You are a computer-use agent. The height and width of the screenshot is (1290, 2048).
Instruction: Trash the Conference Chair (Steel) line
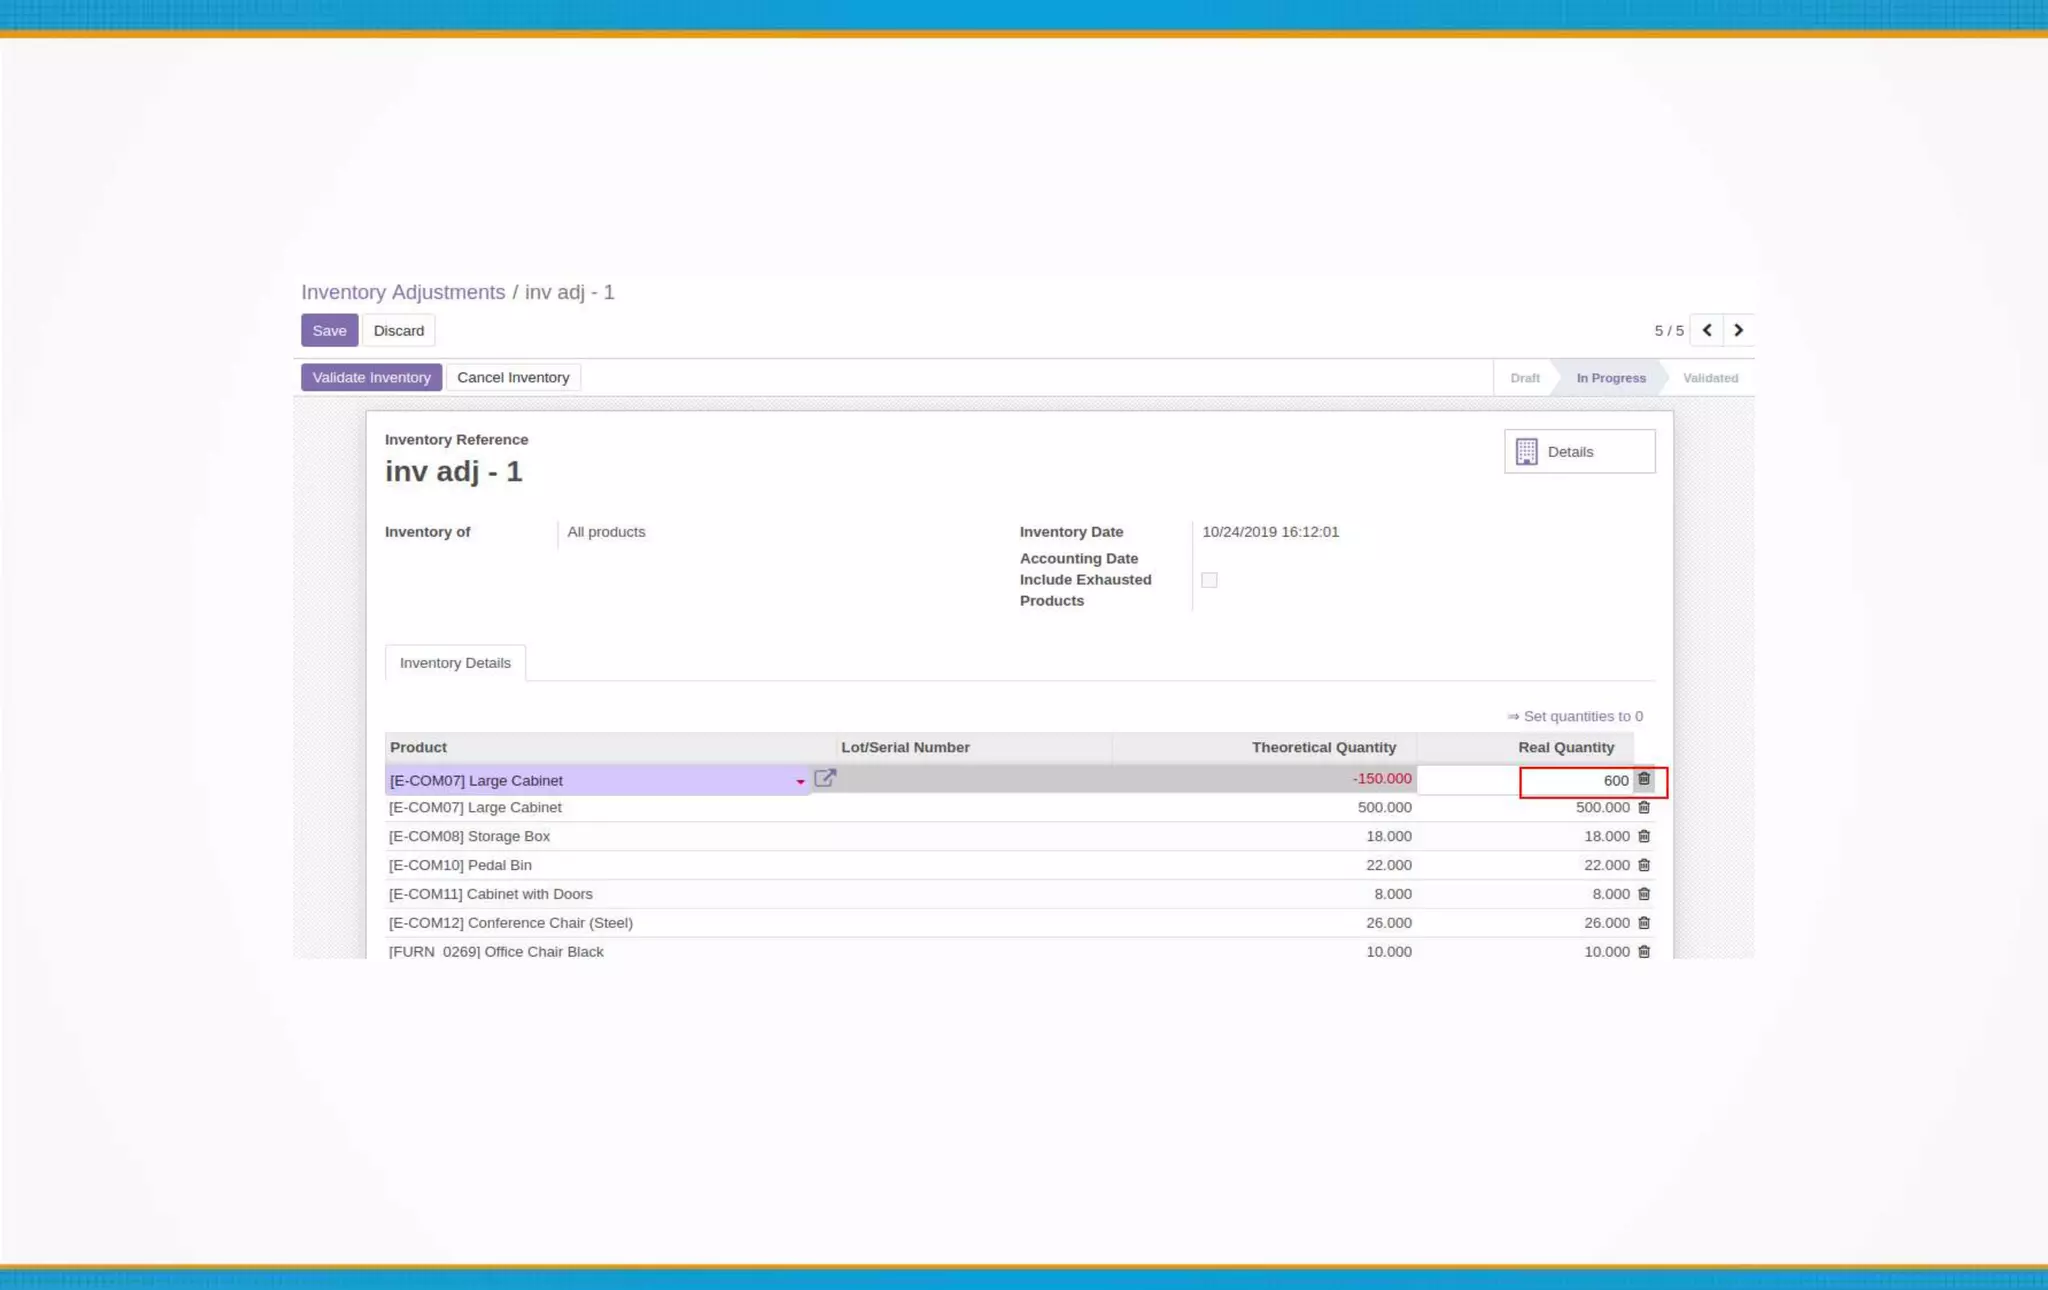click(x=1644, y=923)
